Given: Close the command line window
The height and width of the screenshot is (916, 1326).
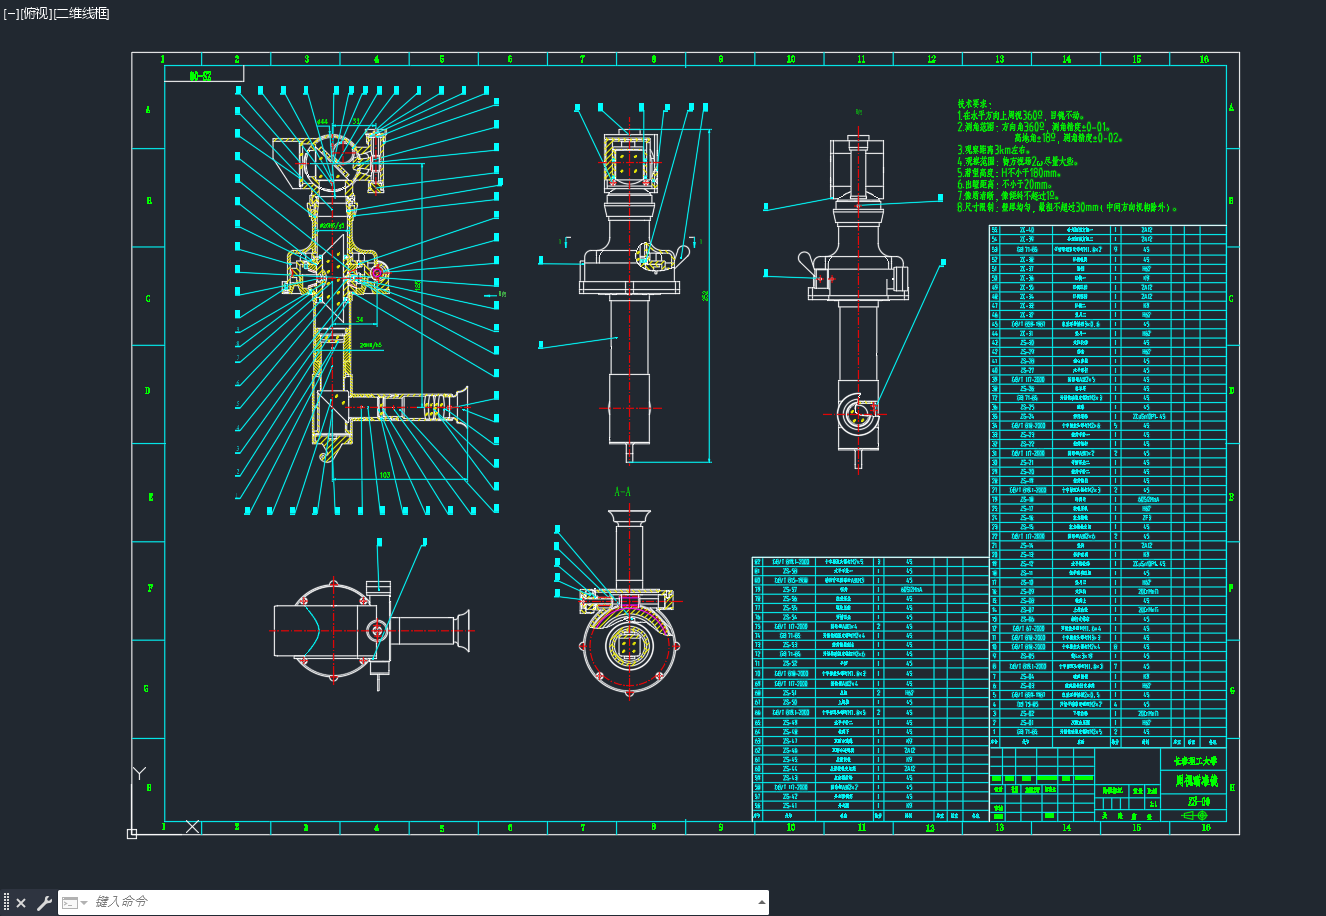Looking at the screenshot, I should point(21,903).
